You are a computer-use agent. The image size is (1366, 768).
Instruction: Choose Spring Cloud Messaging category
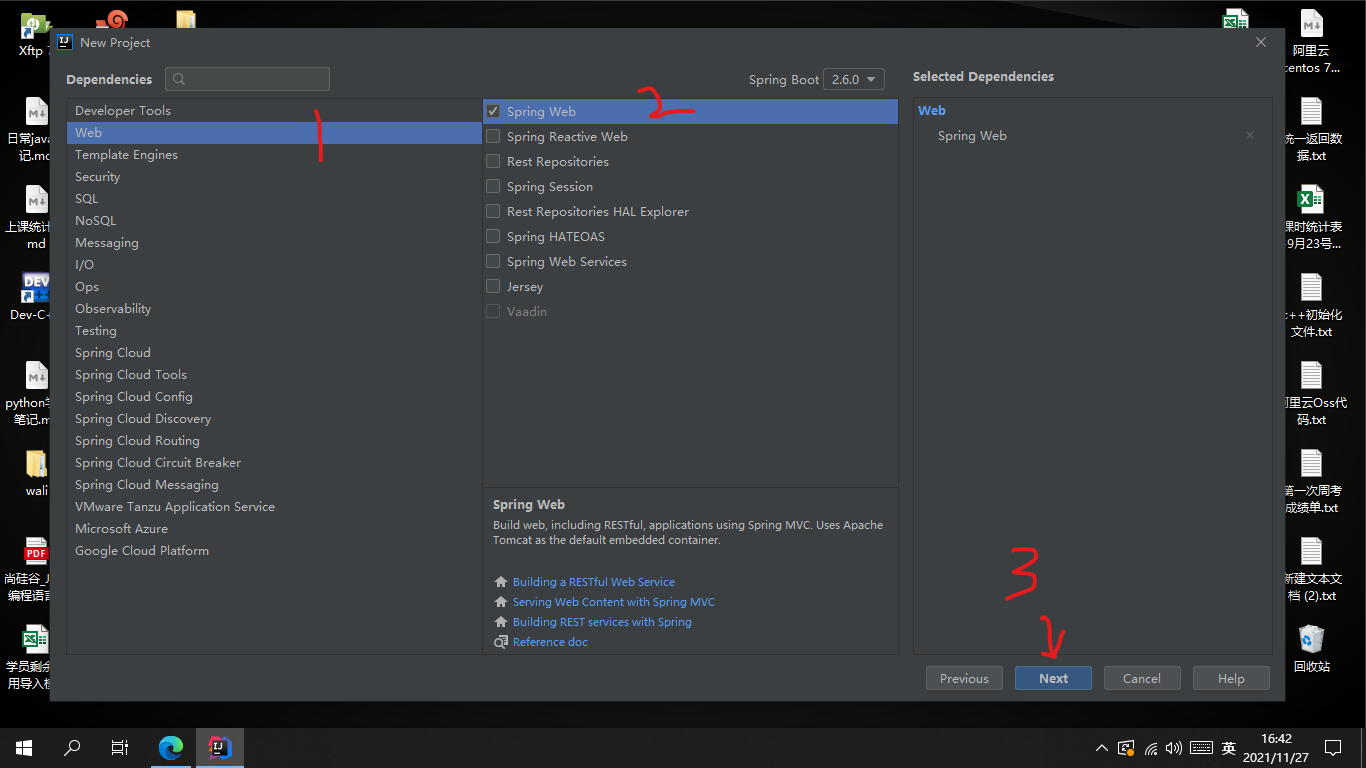[x=274, y=484]
